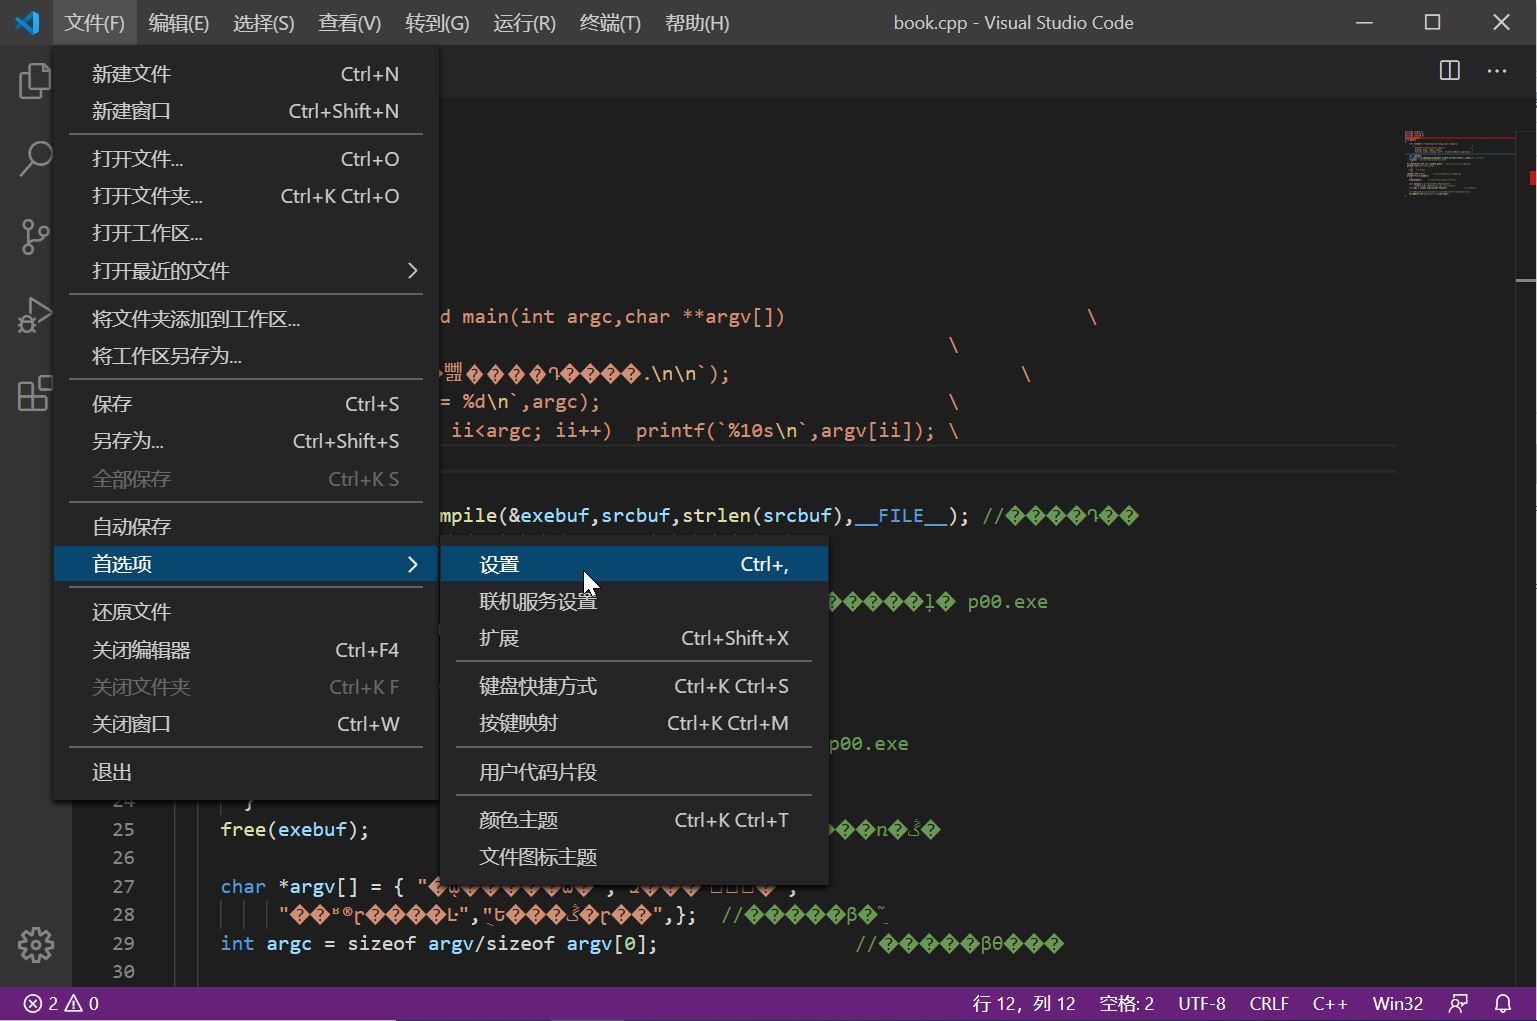Open the 终端(T) menu
1537x1021 pixels.
(x=609, y=22)
